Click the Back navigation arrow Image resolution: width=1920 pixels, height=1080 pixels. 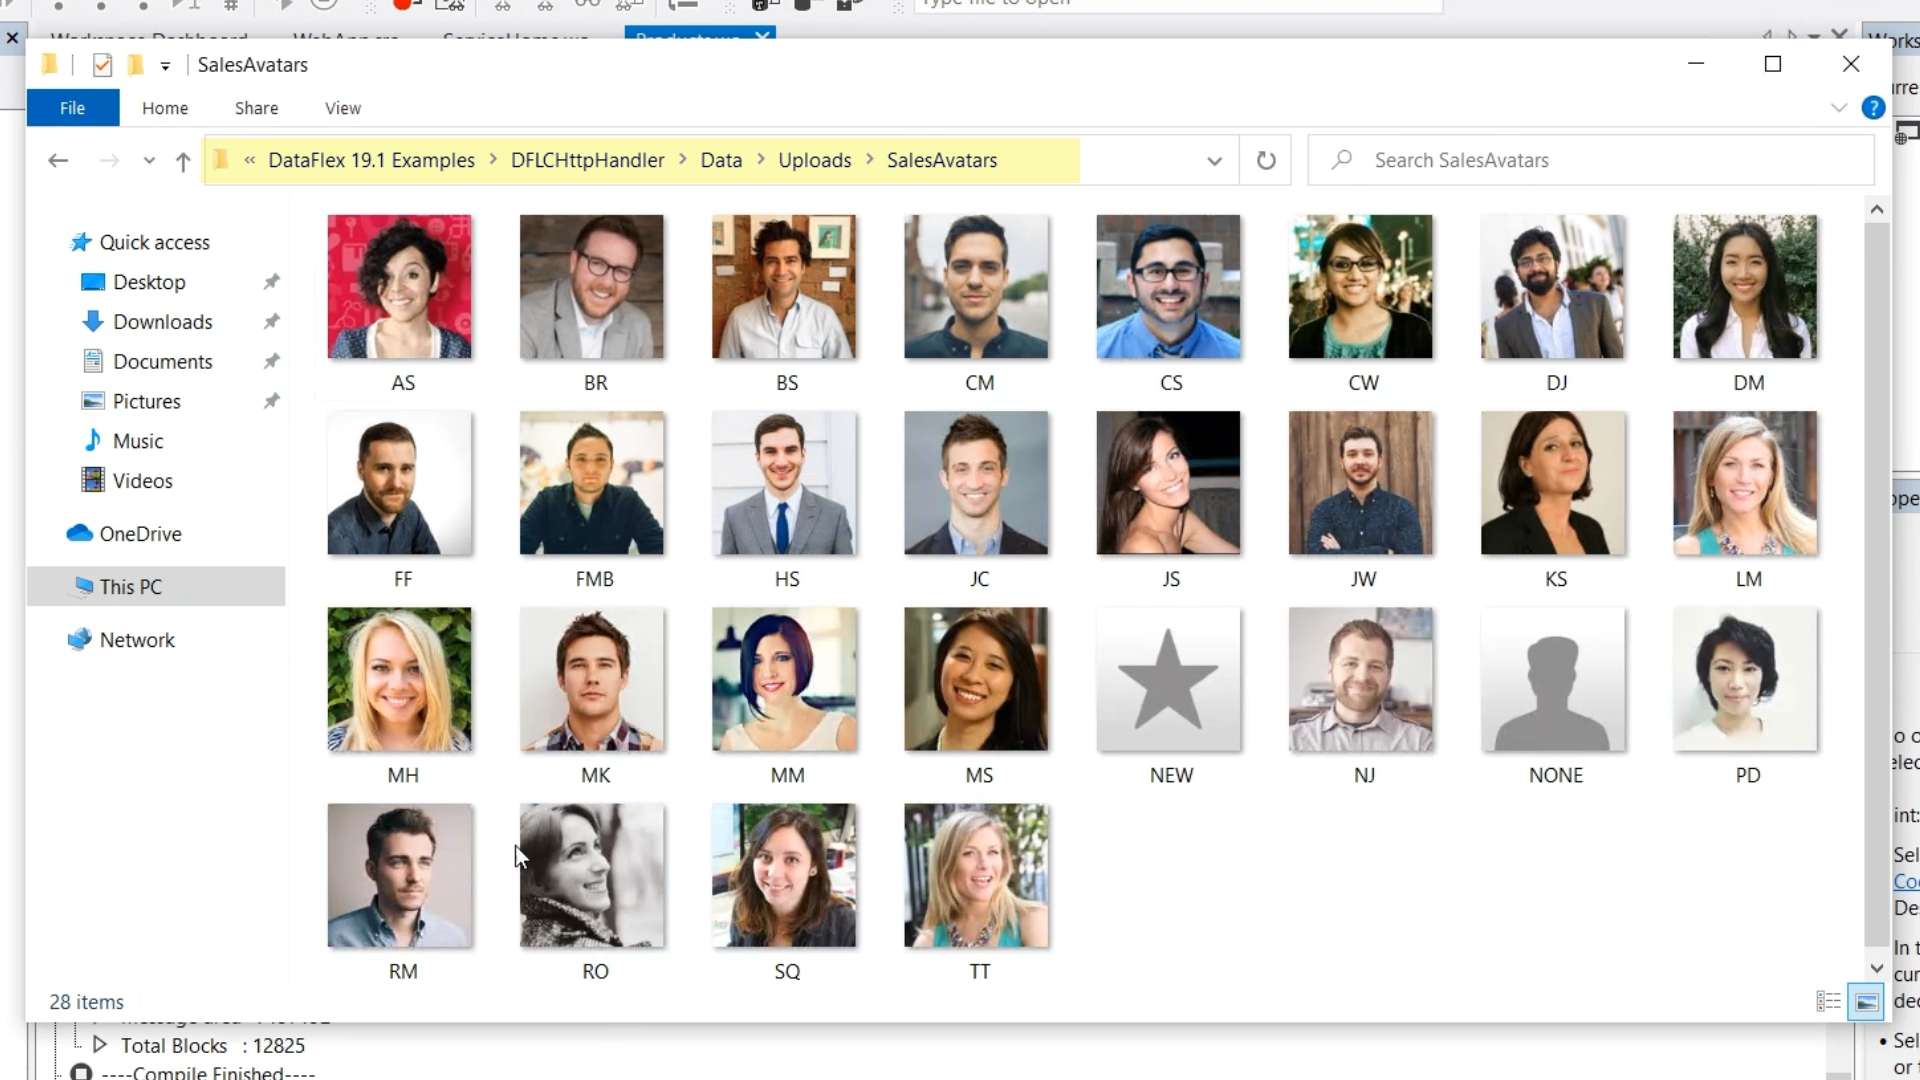(58, 160)
